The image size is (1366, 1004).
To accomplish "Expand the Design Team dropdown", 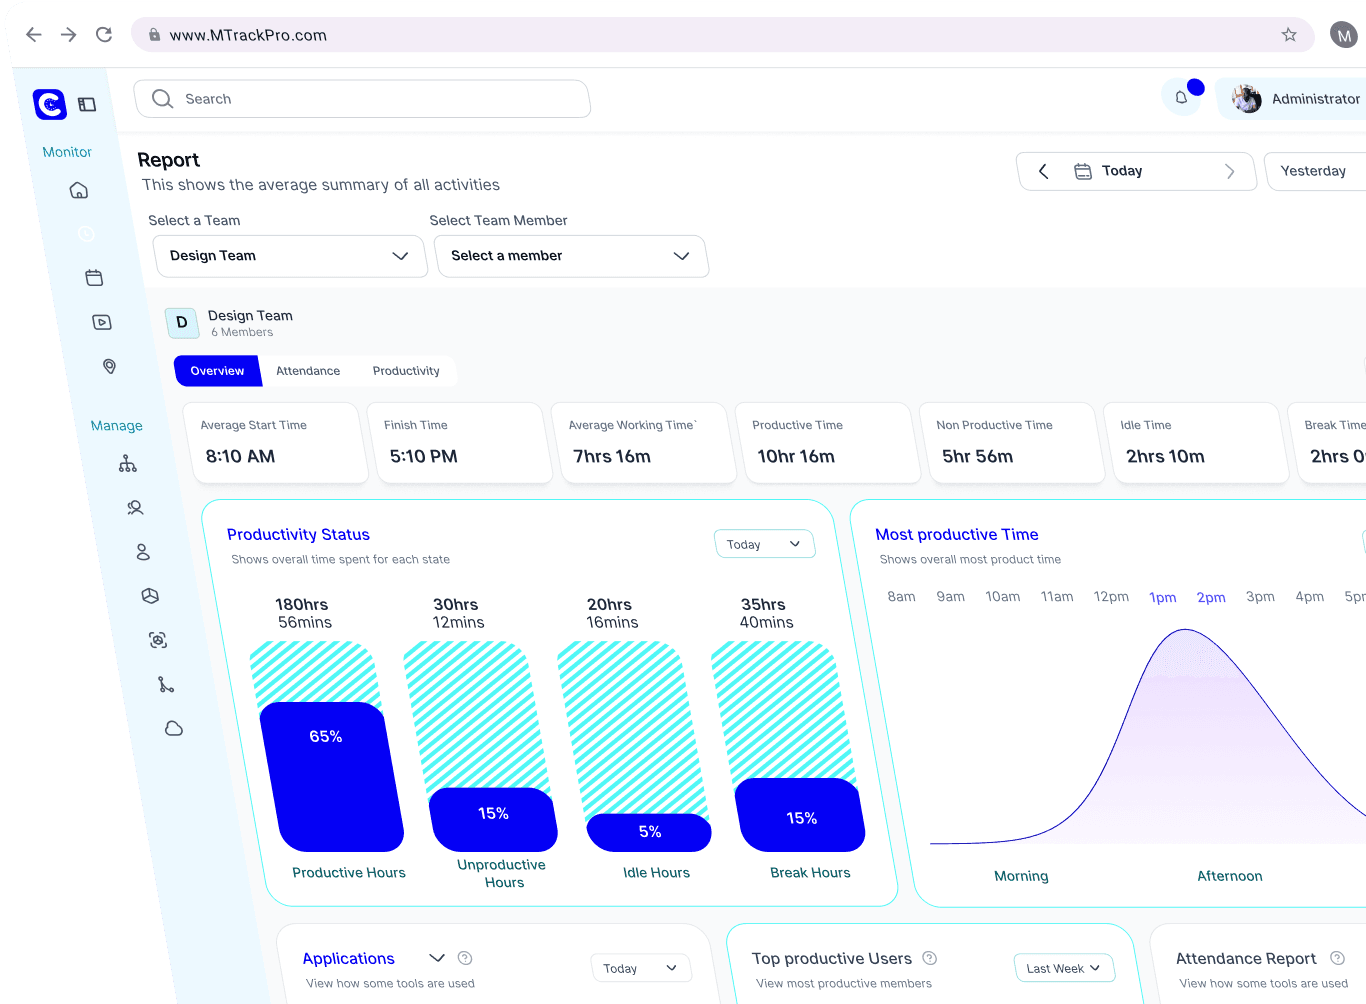I will click(290, 256).
